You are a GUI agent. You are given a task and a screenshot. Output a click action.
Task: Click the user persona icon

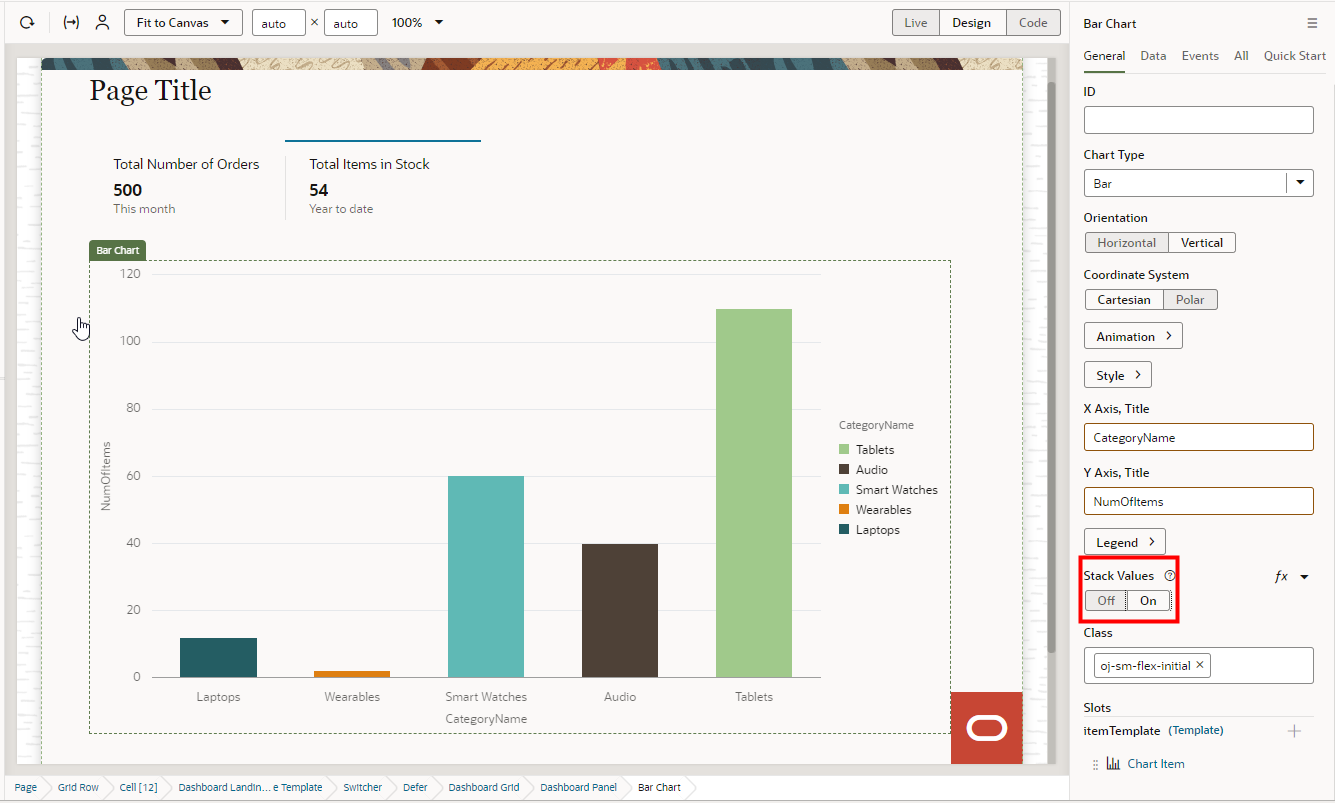(102, 22)
